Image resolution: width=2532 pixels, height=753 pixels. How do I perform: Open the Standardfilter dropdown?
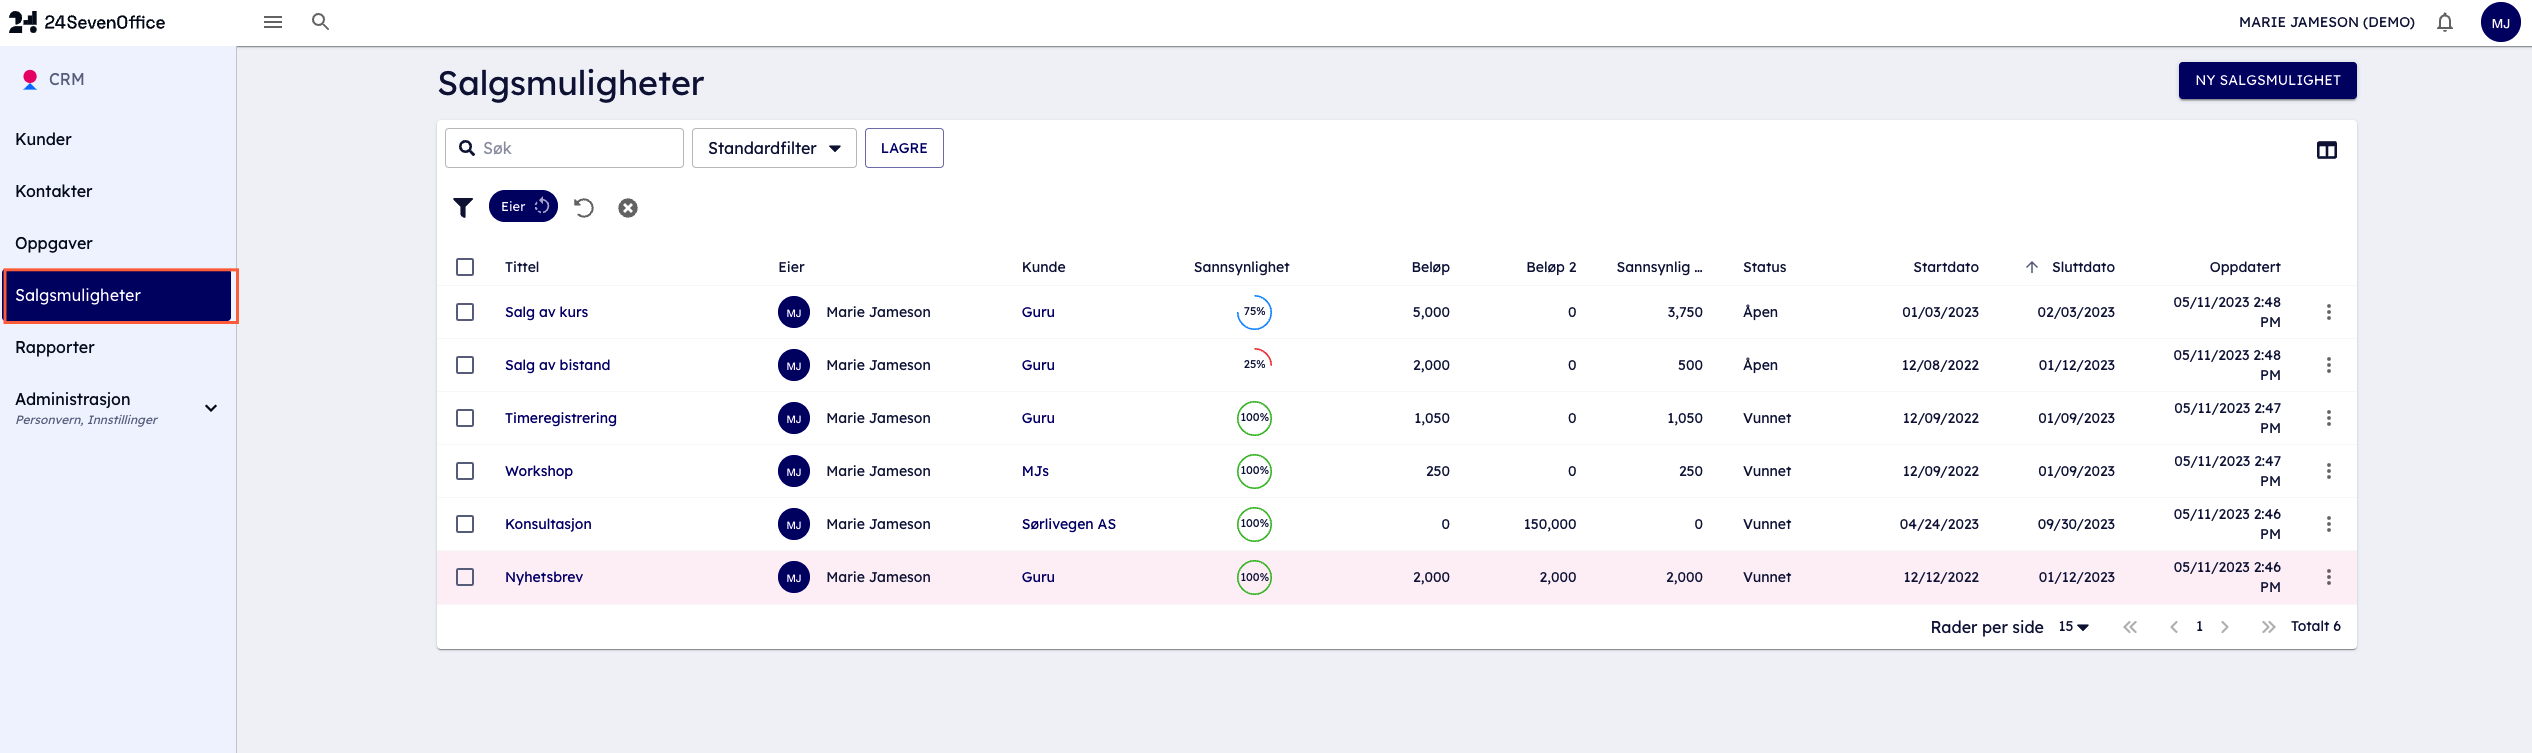coord(773,148)
